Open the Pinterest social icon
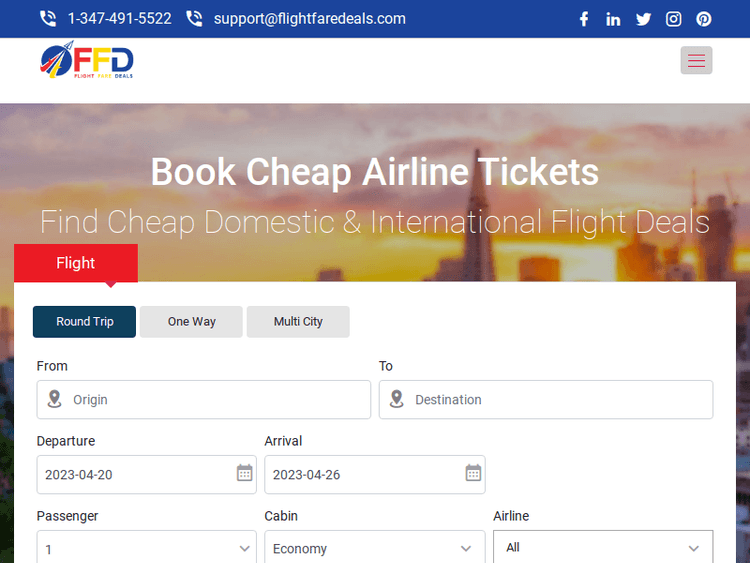This screenshot has height=563, width=750. tap(704, 19)
